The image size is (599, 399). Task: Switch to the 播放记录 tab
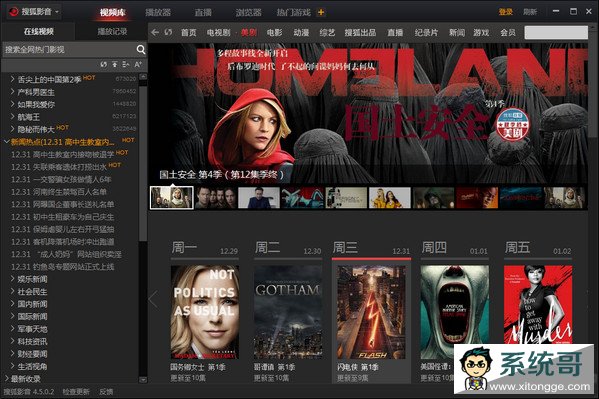(112, 32)
